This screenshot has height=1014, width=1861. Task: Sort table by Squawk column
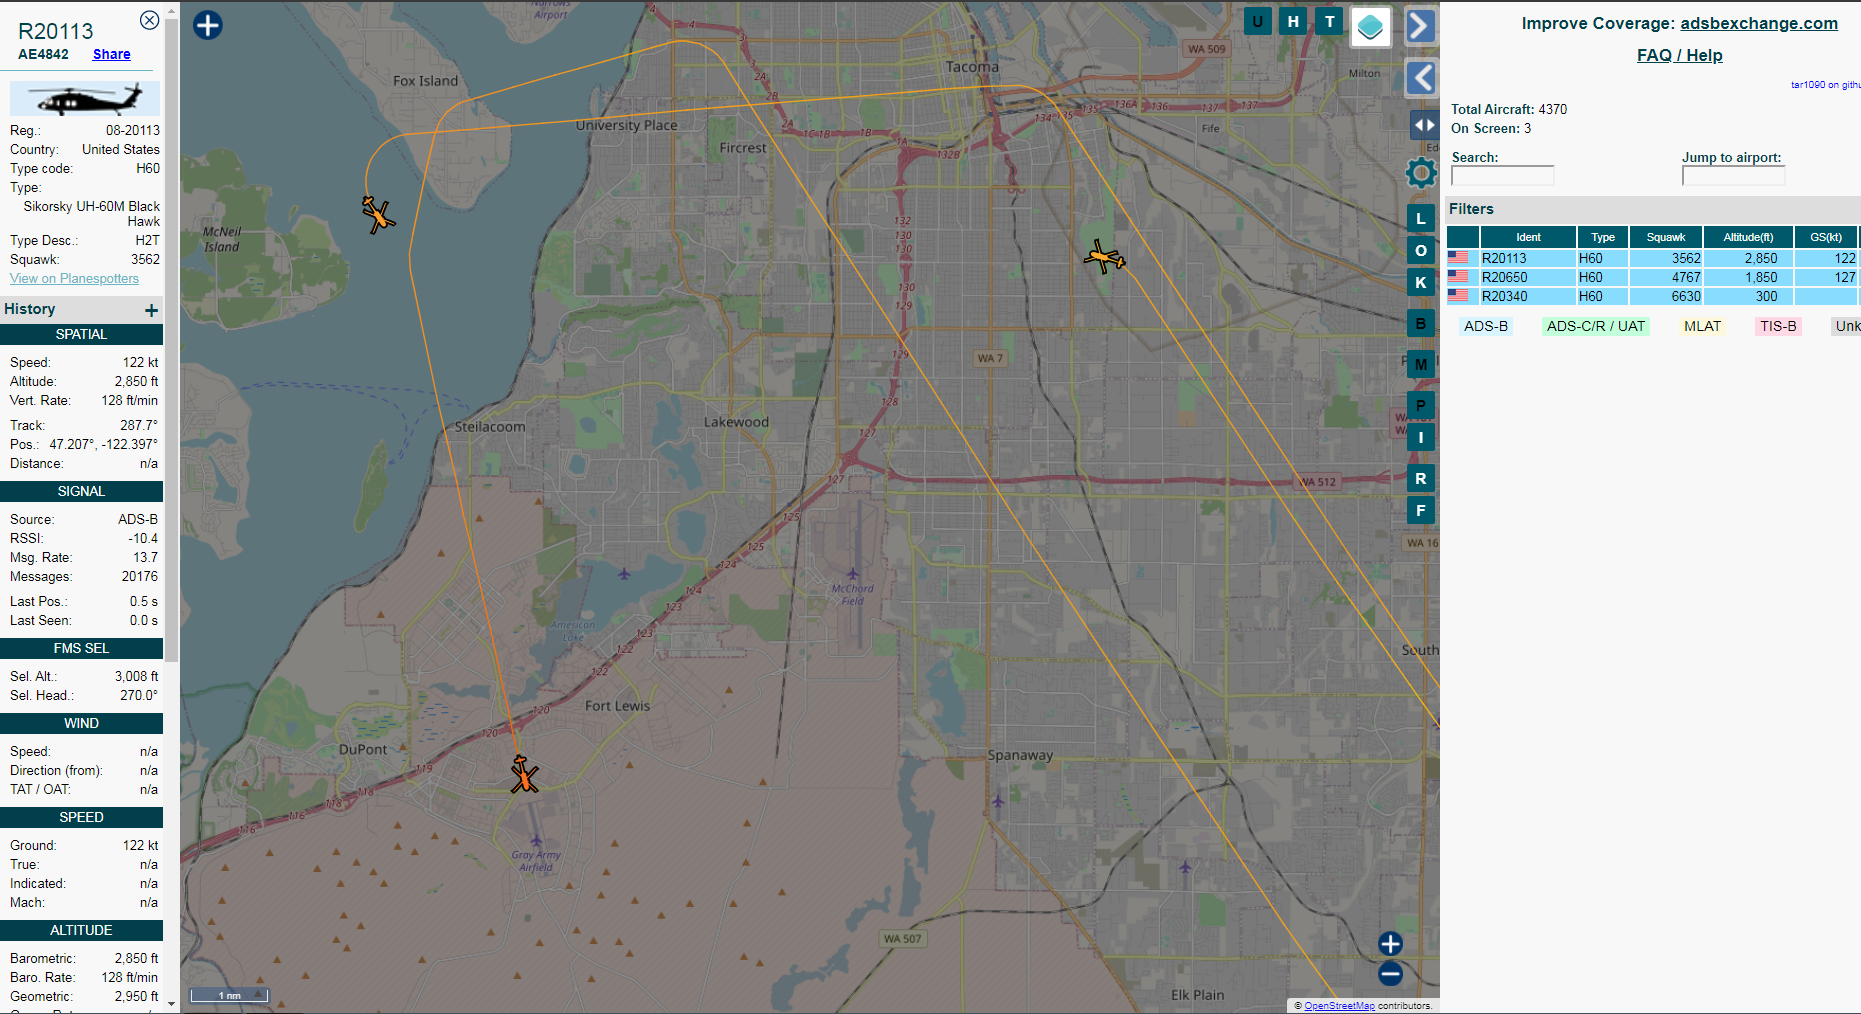click(x=1666, y=237)
